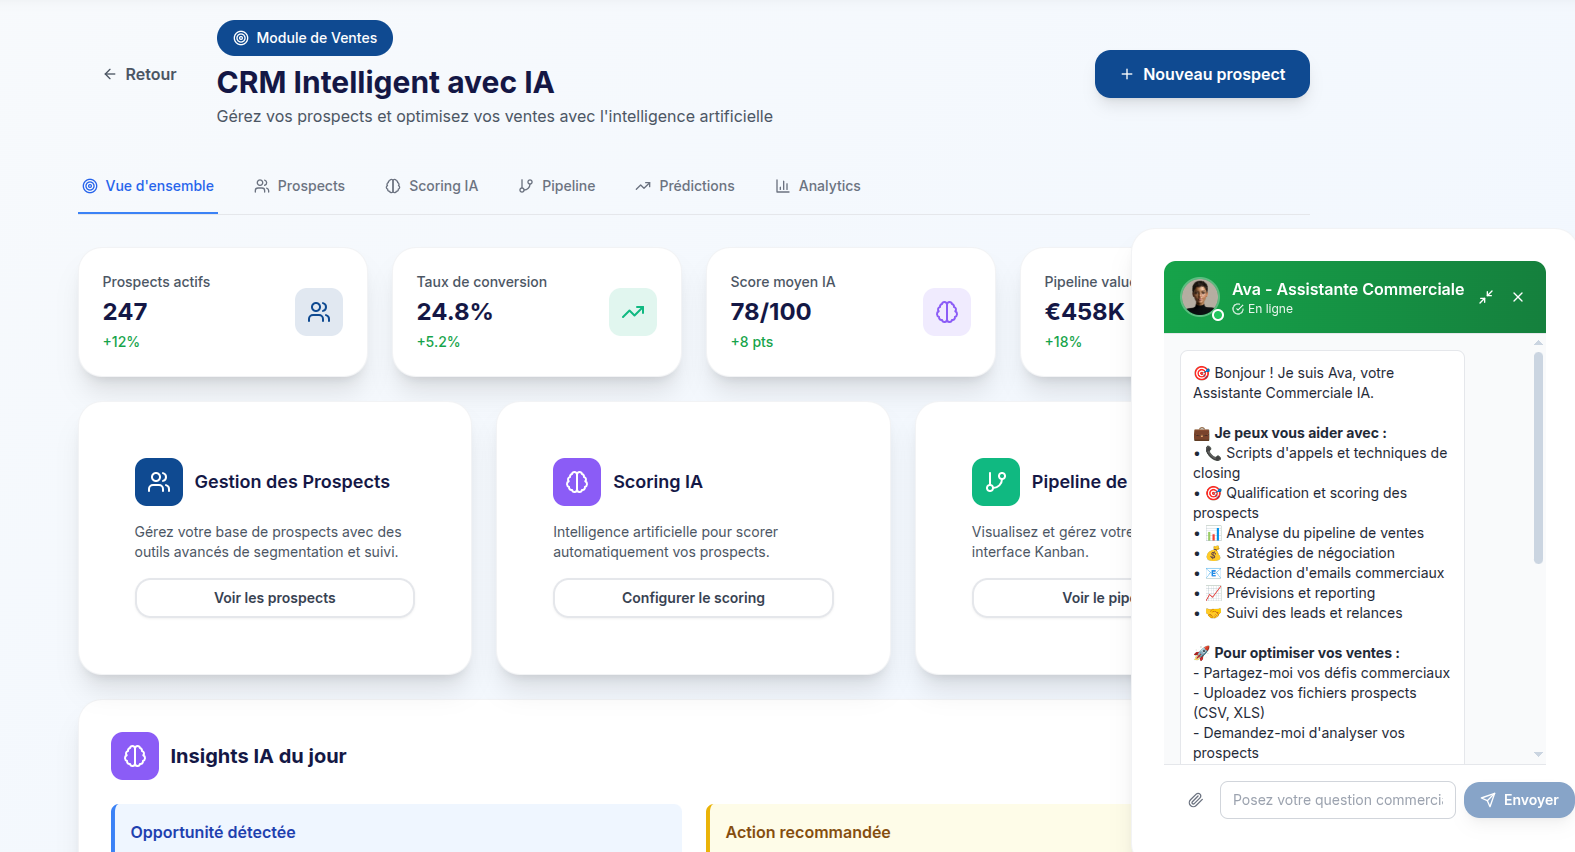Click the Gestion des Prospects card icon
Screen dimensions: 1575x852
[x=159, y=482]
